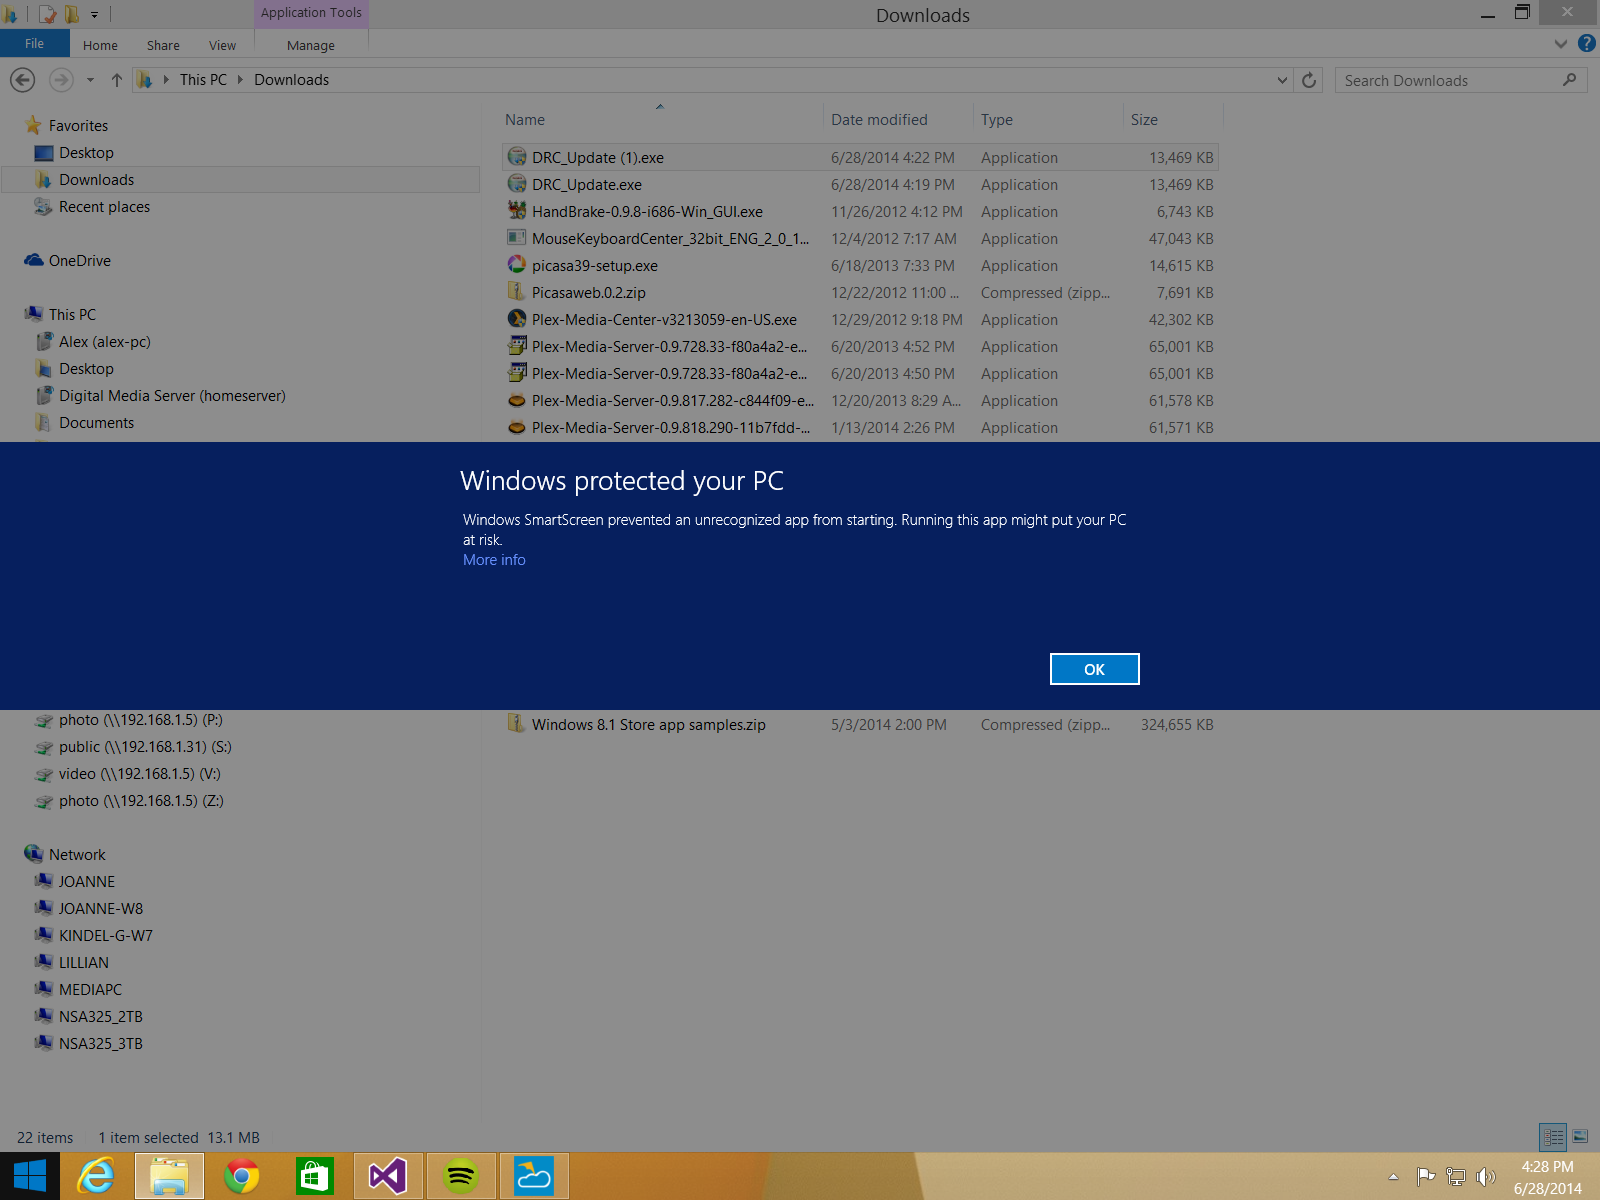Click the Downloads breadcrumb in address bar

point(291,80)
